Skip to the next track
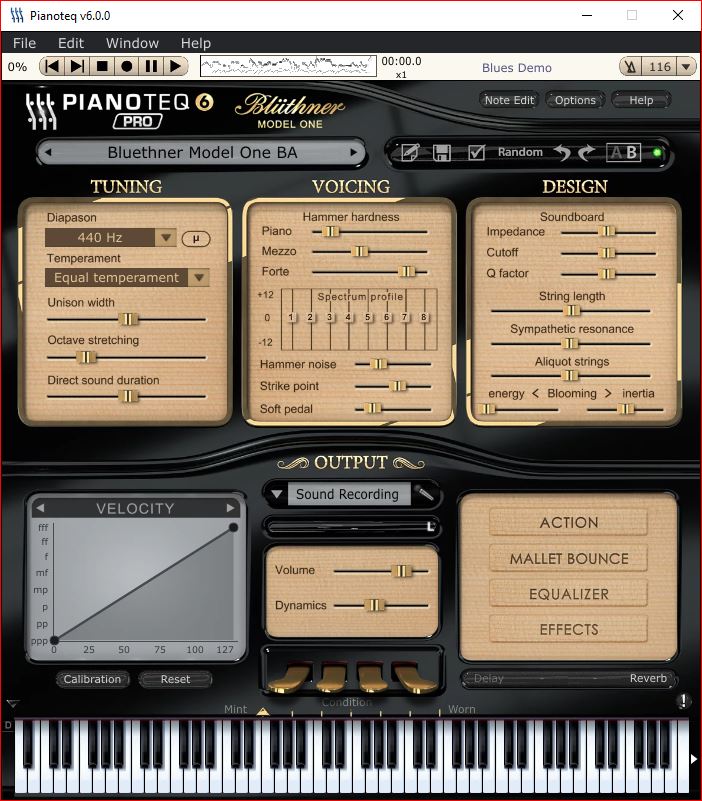This screenshot has width=702, height=801. pyautogui.click(x=77, y=66)
